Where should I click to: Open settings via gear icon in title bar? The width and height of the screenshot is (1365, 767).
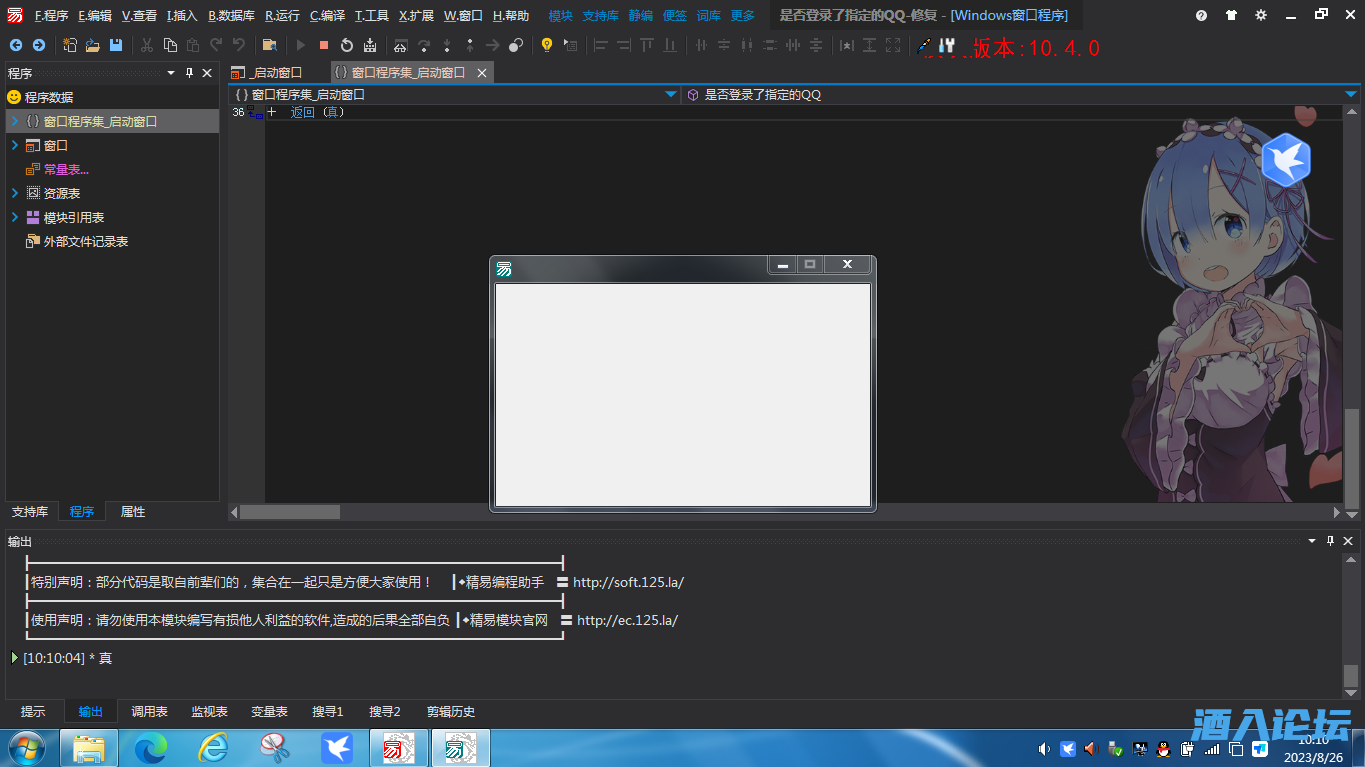1260,15
